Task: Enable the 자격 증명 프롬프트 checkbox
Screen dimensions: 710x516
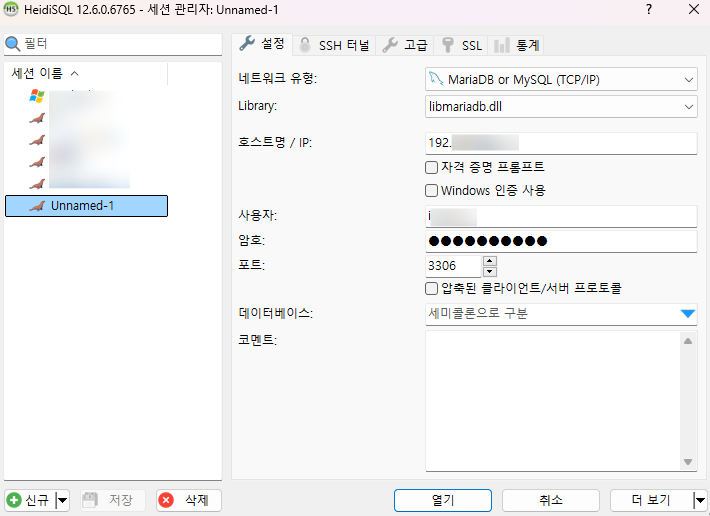Action: 432,167
